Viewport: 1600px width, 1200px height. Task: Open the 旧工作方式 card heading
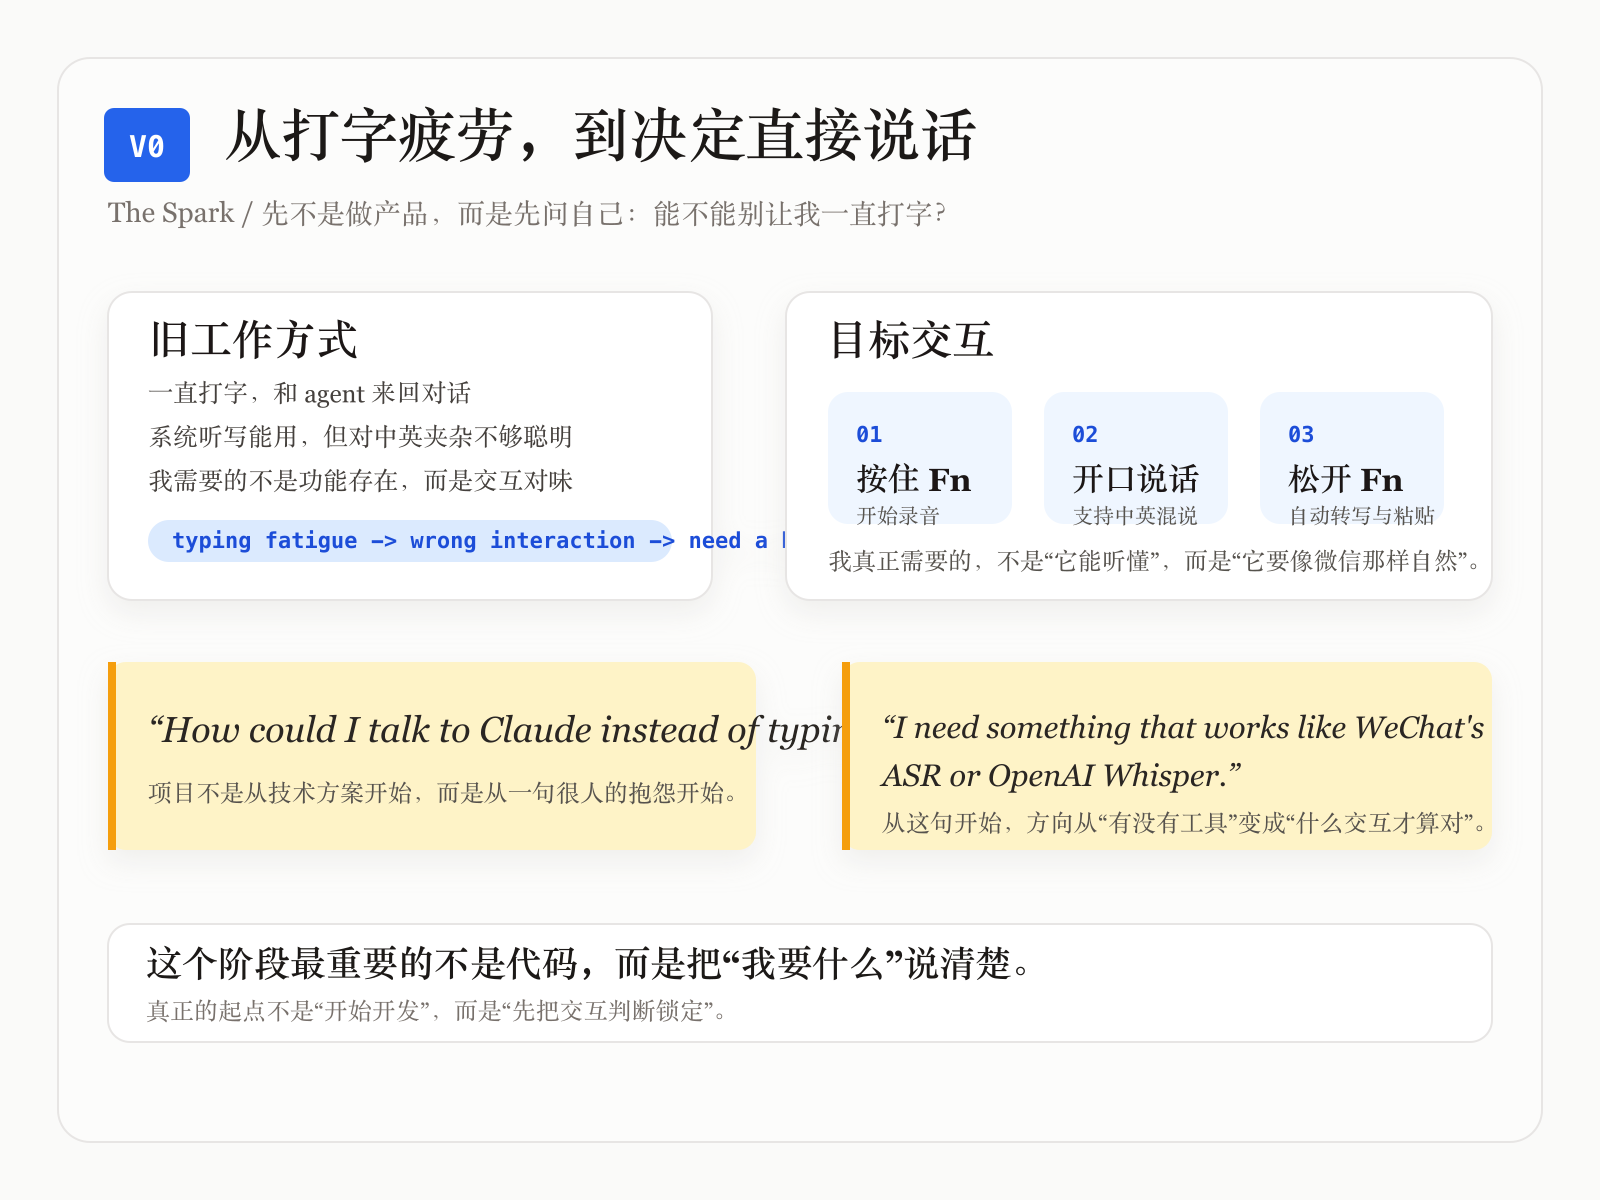click(254, 340)
